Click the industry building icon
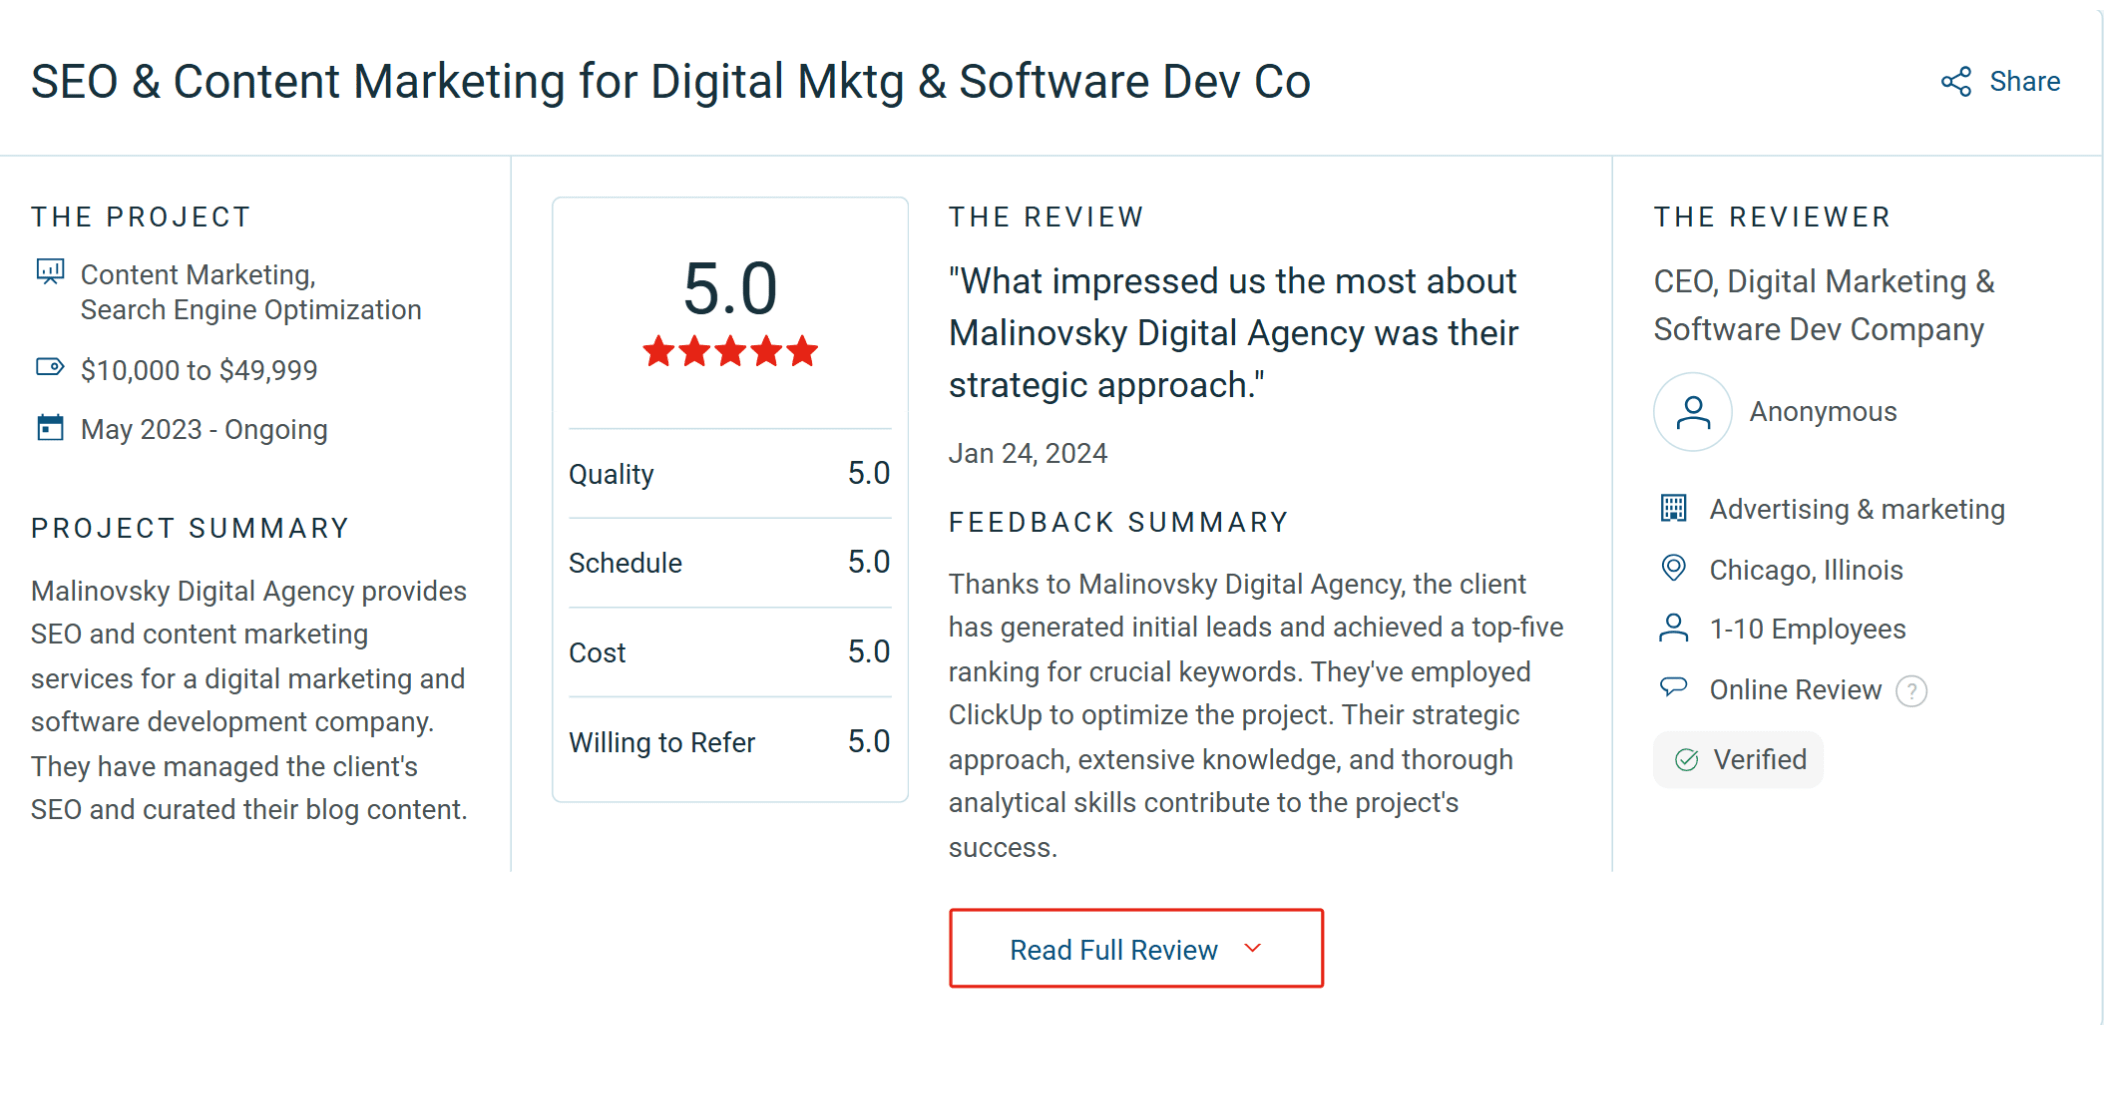2104x1104 pixels. 1673,509
